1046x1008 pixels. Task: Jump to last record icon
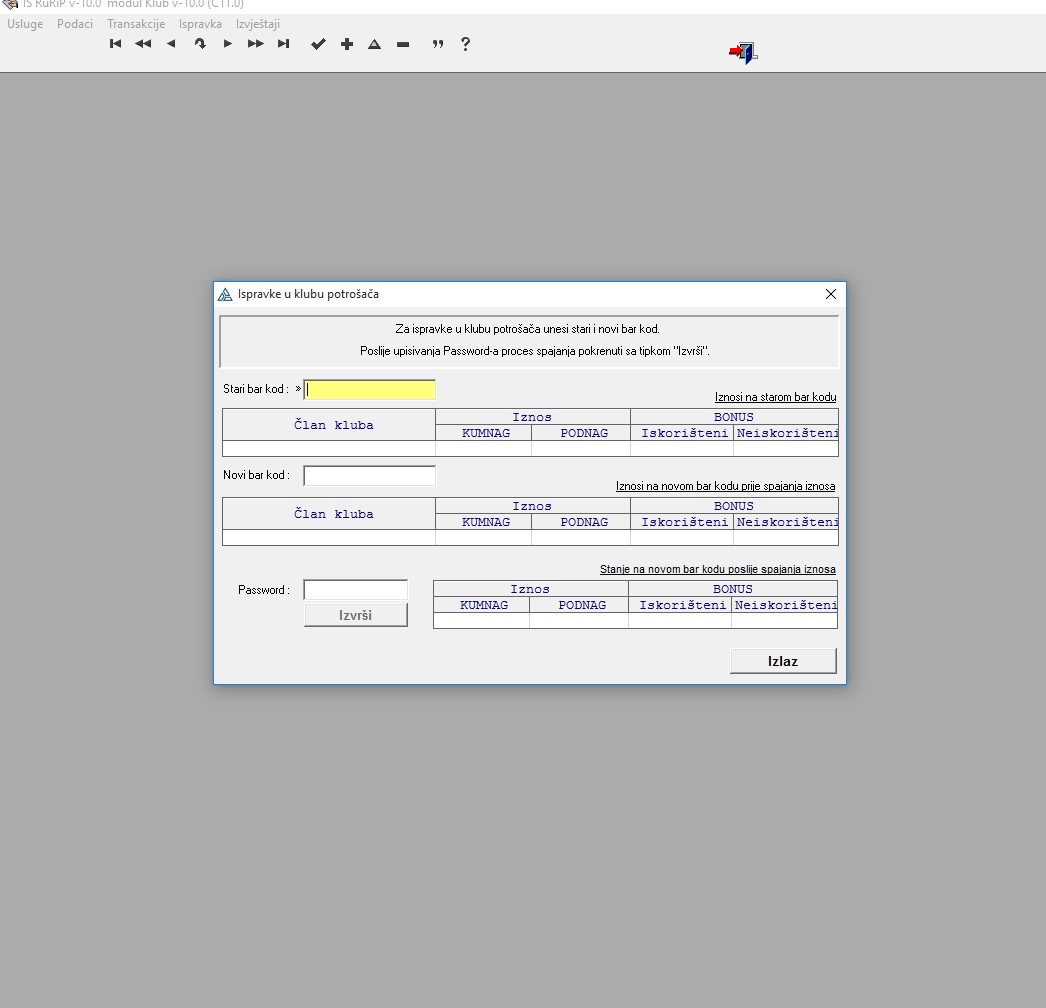click(x=284, y=44)
